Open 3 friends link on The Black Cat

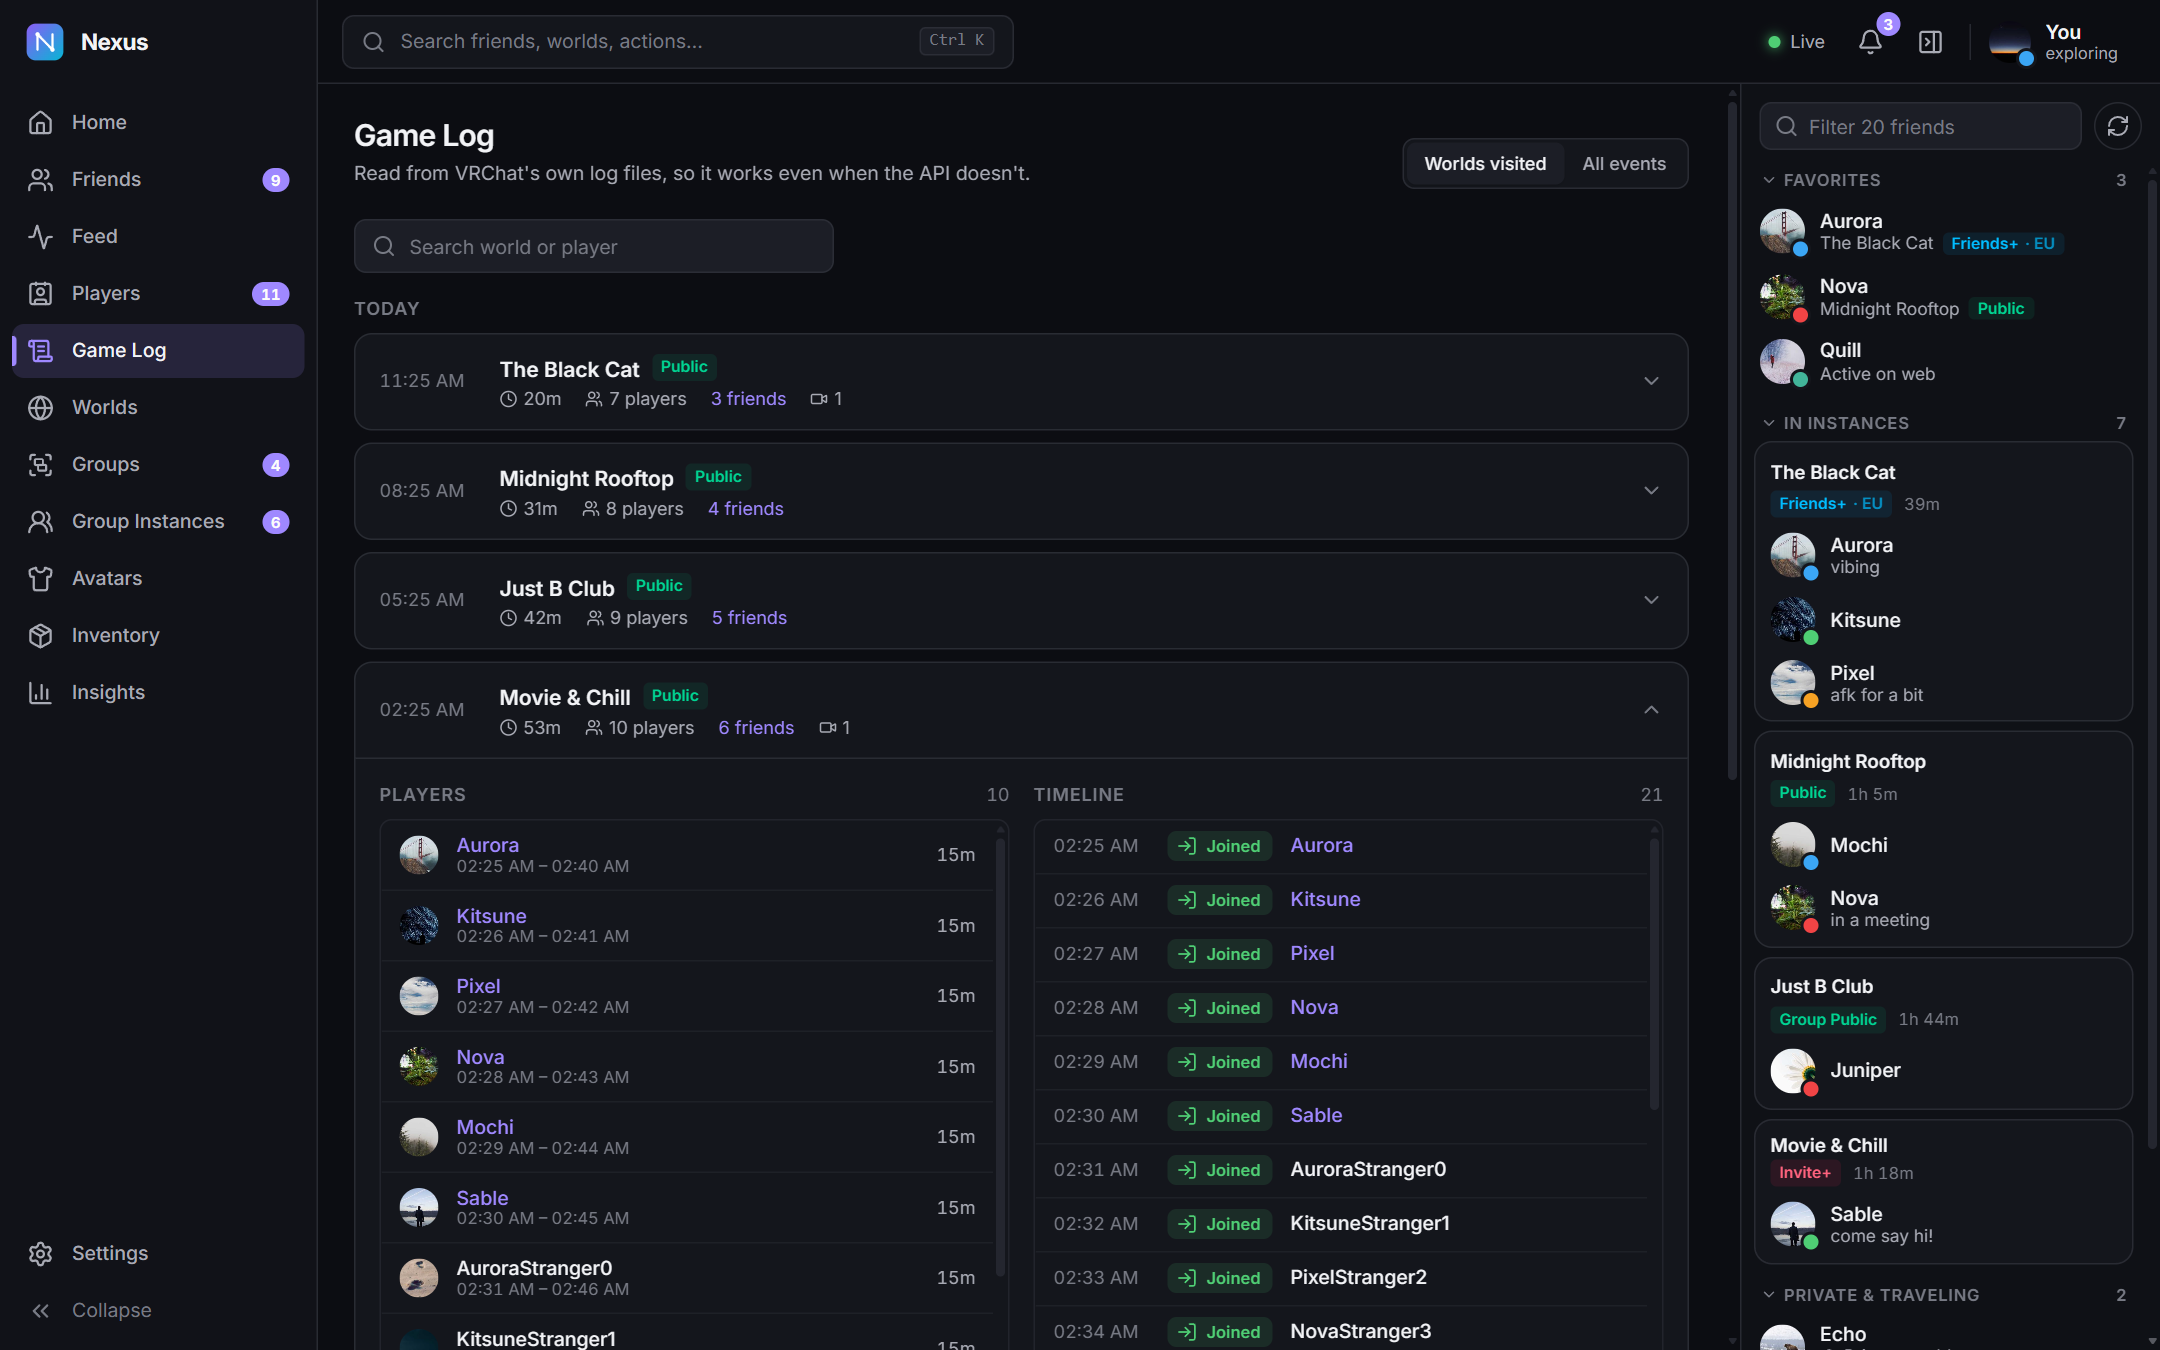click(x=748, y=399)
